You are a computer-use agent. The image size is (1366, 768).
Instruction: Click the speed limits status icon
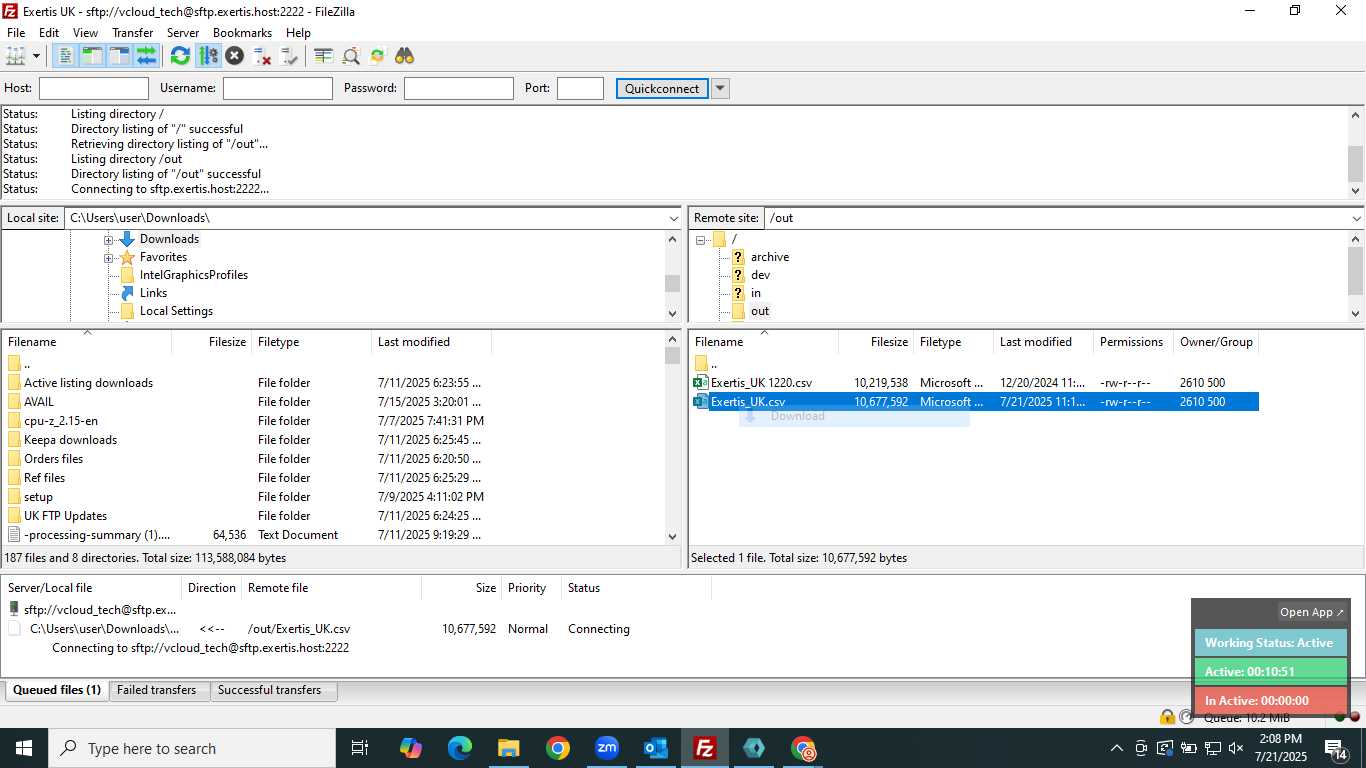tap(1186, 717)
